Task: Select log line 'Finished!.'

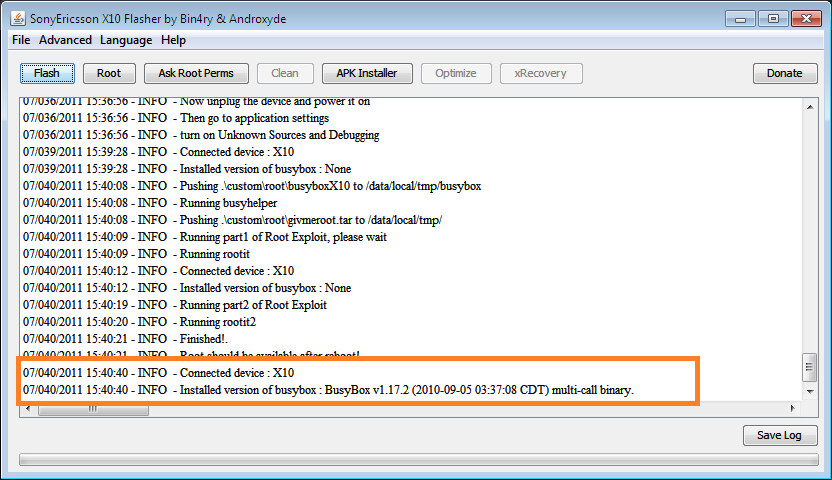Action: pyautogui.click(x=126, y=338)
